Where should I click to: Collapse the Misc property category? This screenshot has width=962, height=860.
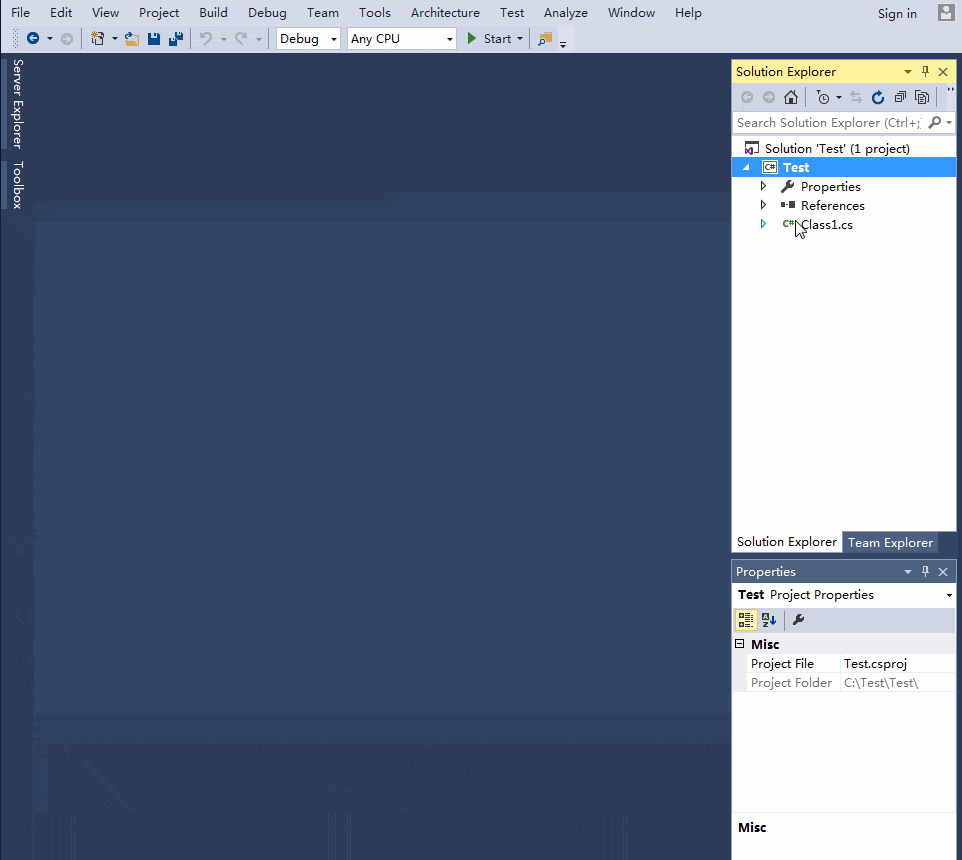[740, 643]
